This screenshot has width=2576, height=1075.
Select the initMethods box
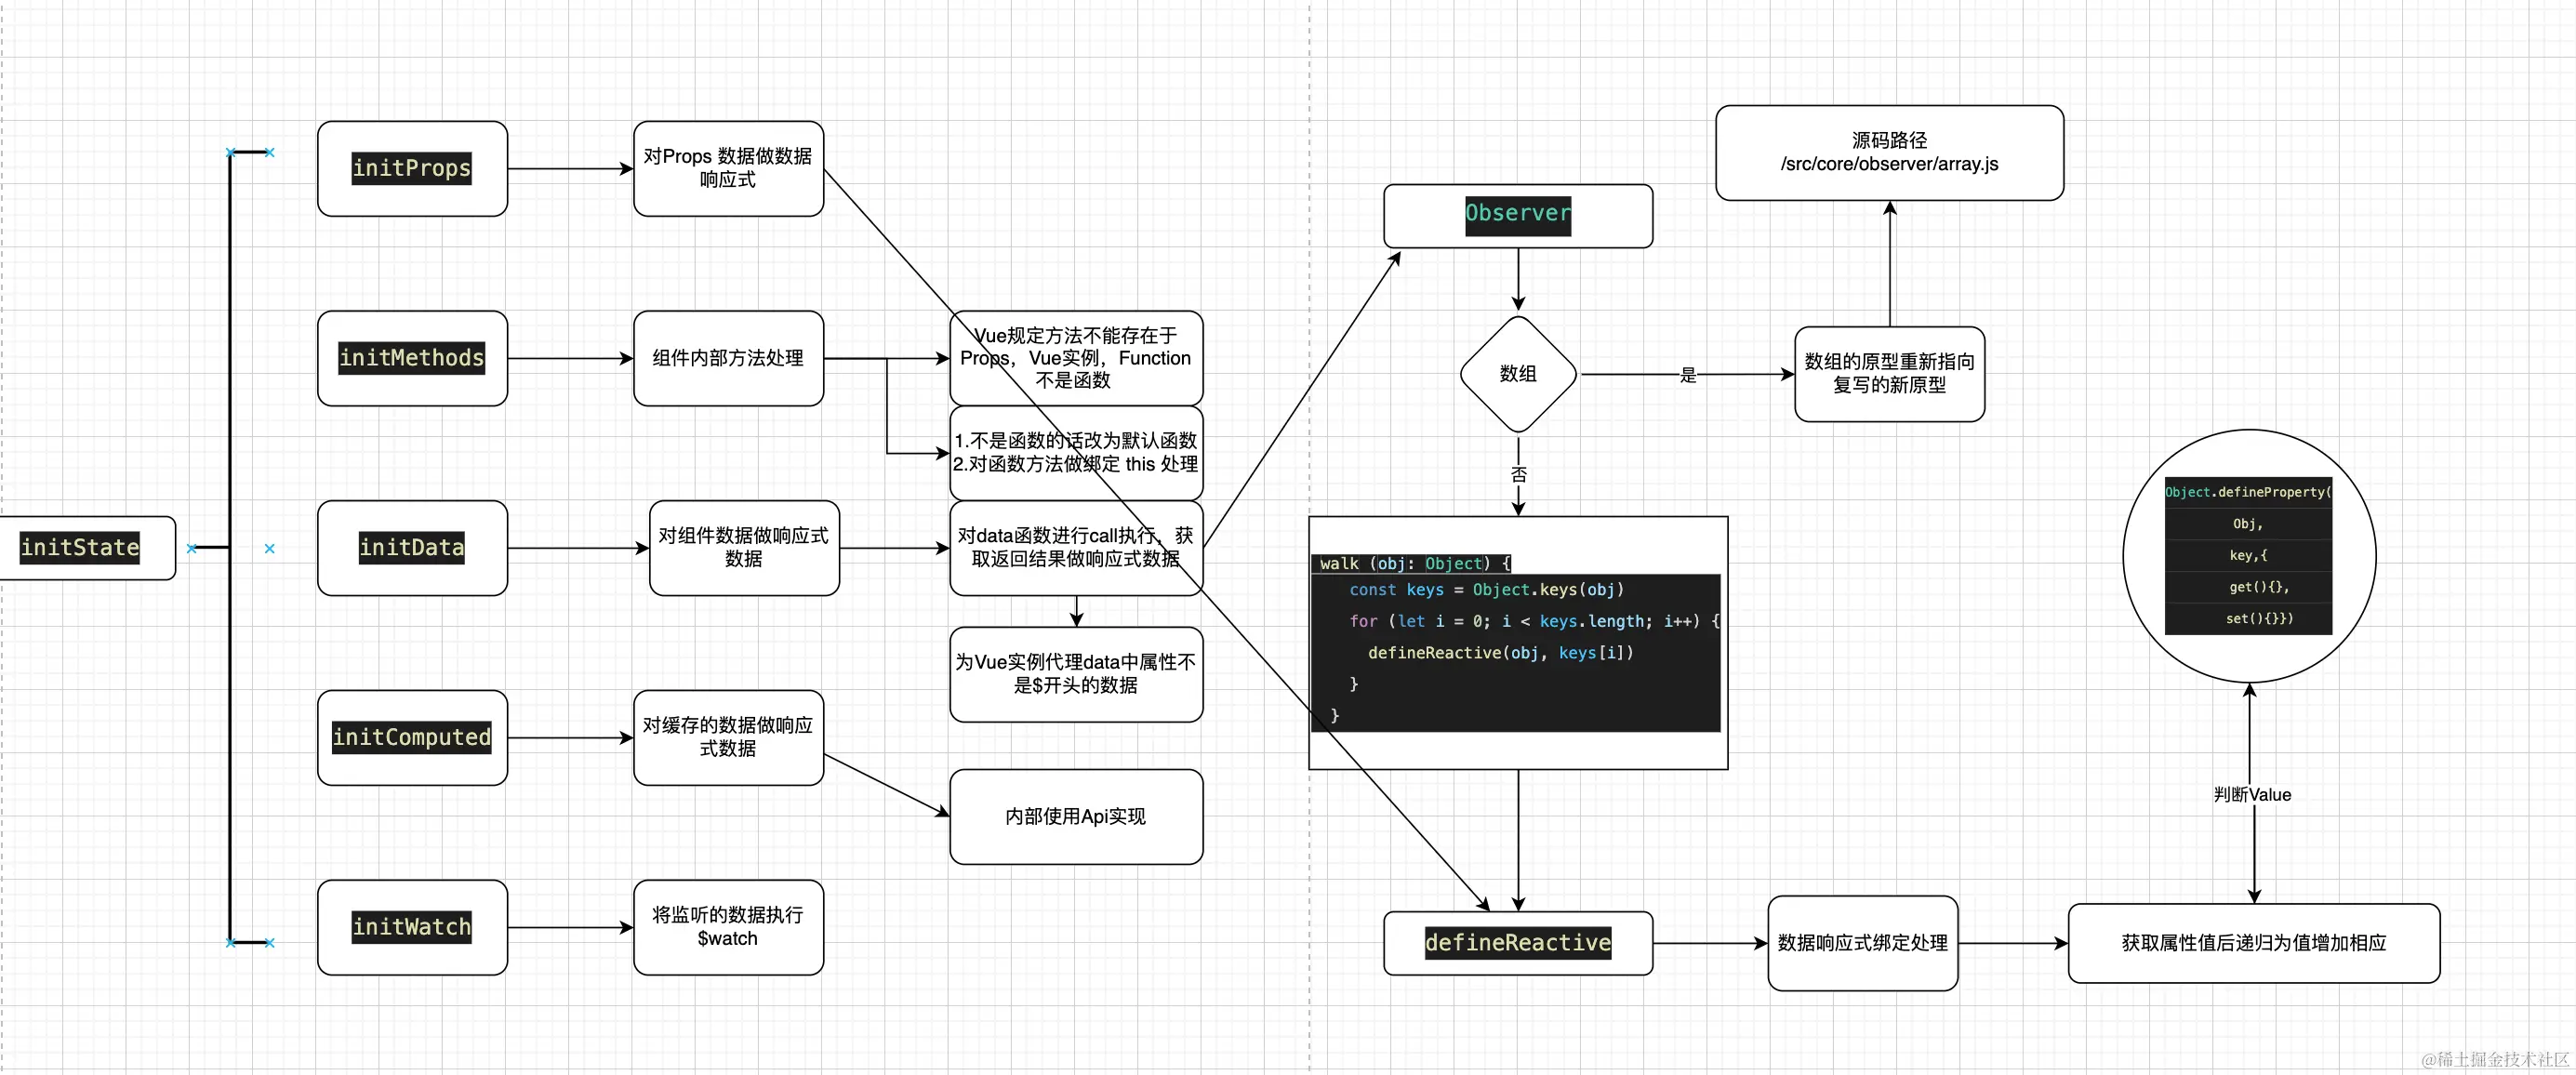(x=412, y=358)
